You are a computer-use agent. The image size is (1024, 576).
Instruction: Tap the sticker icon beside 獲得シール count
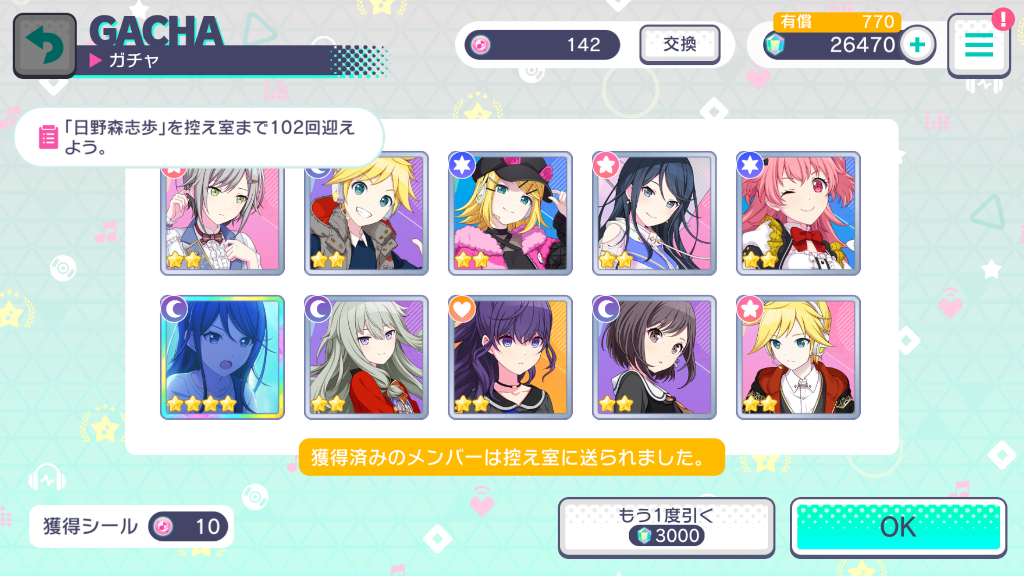click(x=163, y=526)
